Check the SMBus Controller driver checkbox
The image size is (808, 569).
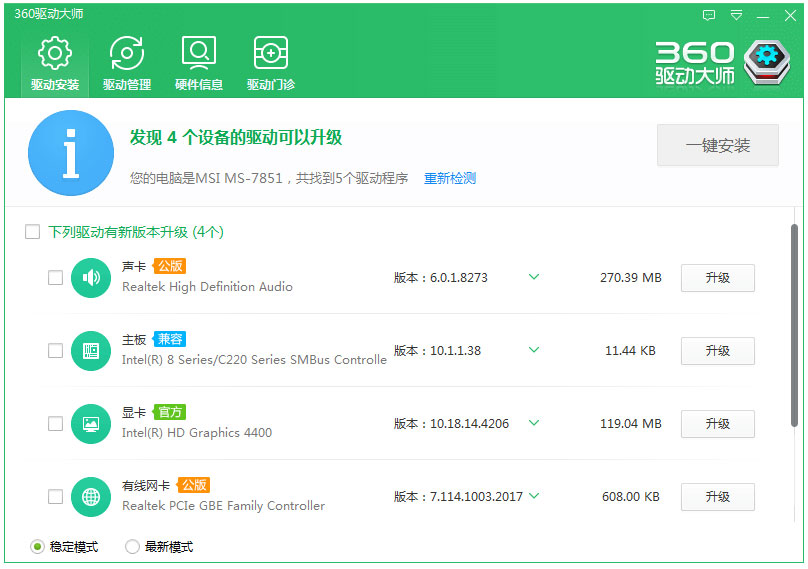click(55, 351)
